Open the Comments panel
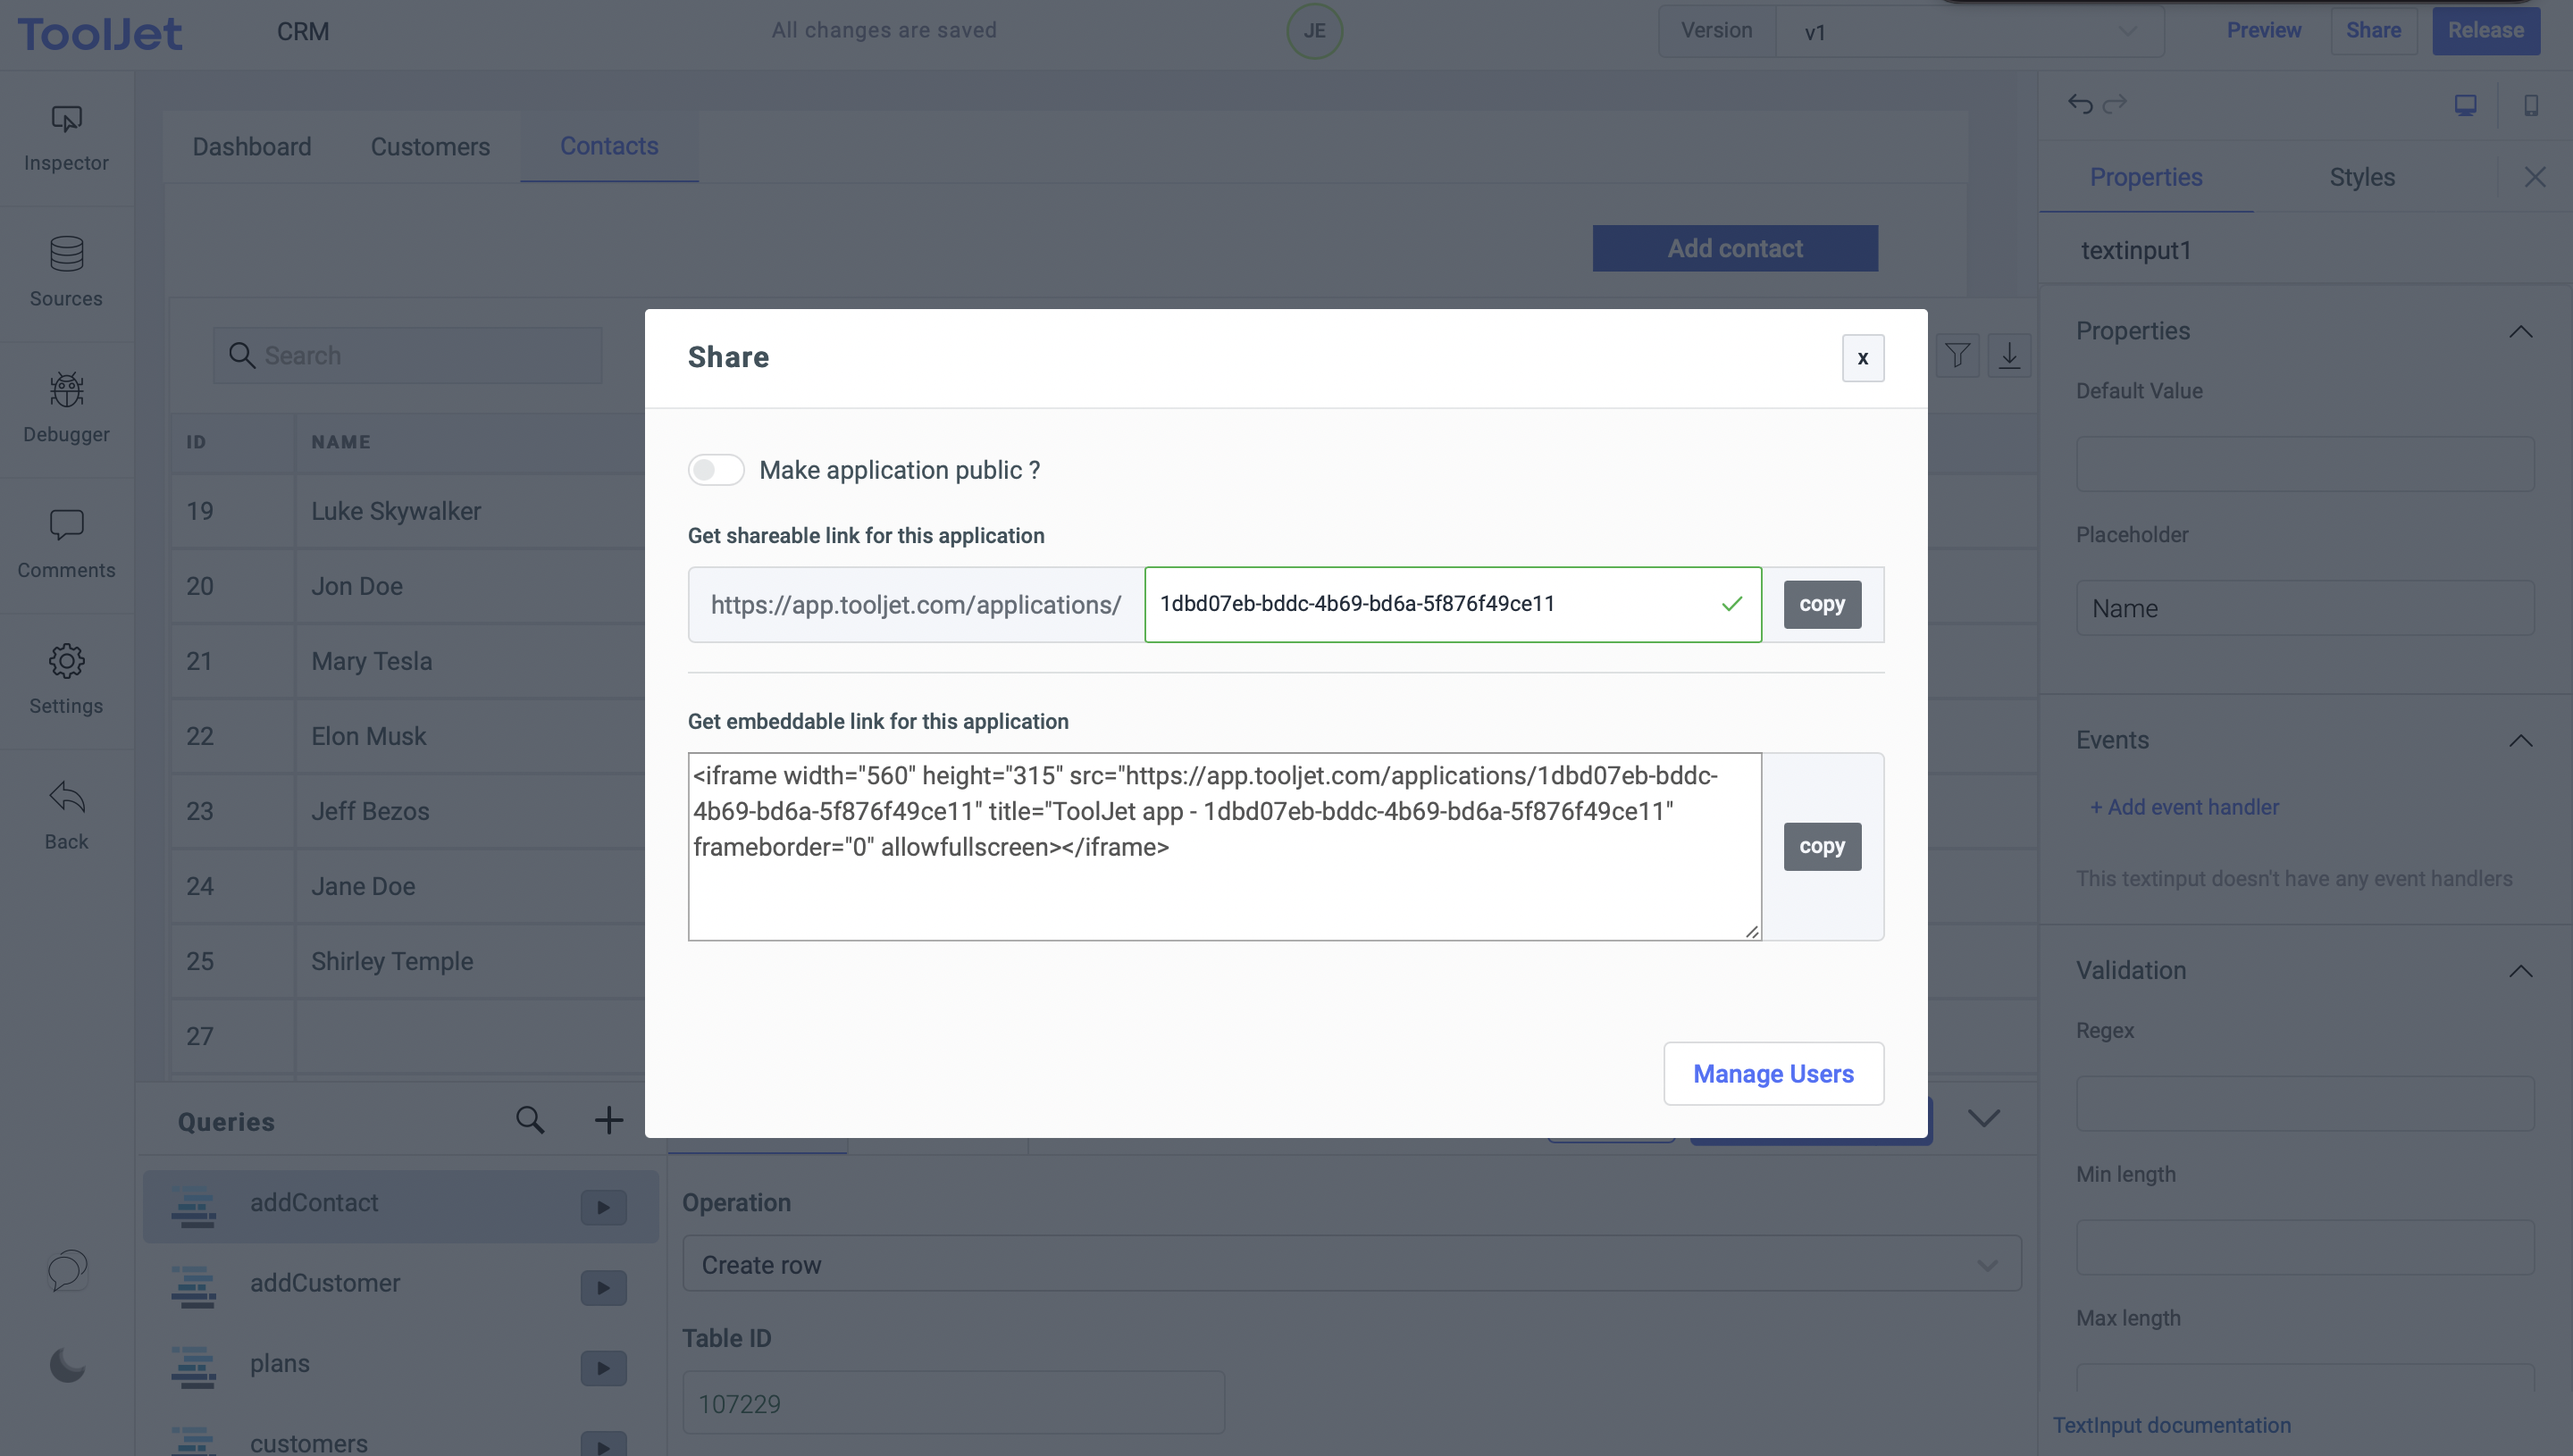 coord(66,542)
